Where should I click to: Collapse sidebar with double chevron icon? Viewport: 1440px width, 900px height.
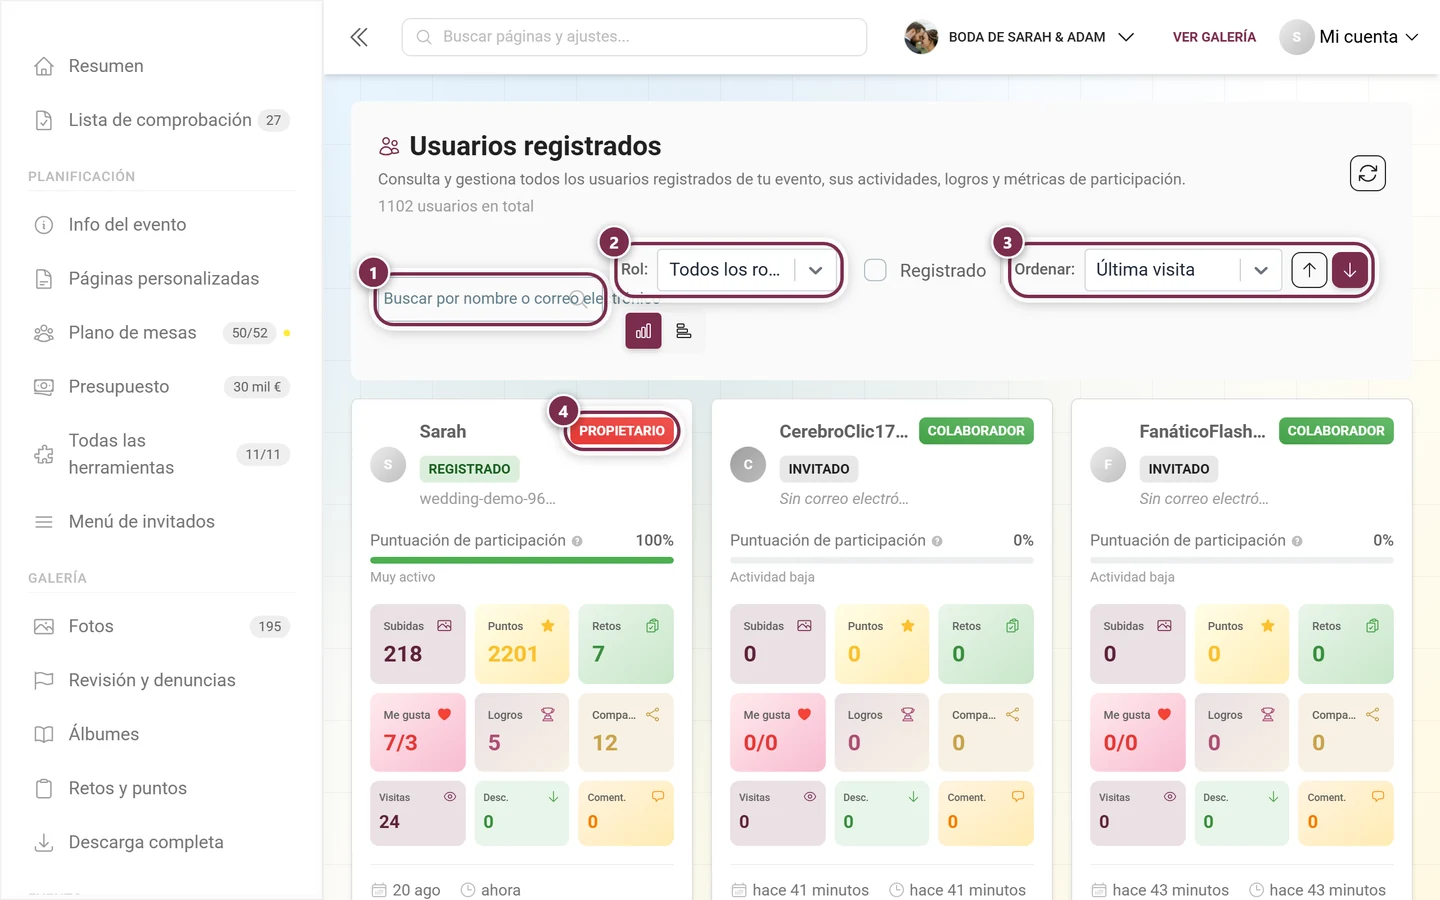pyautogui.click(x=359, y=37)
